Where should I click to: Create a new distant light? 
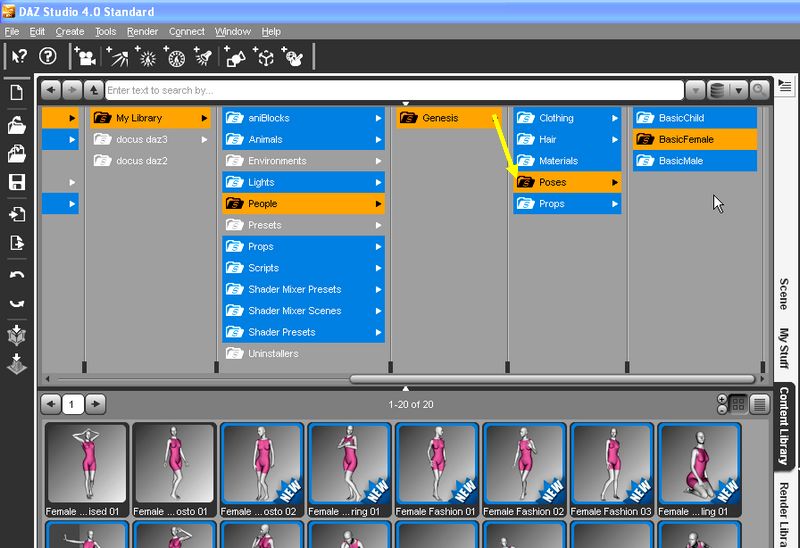pyautogui.click(x=117, y=56)
